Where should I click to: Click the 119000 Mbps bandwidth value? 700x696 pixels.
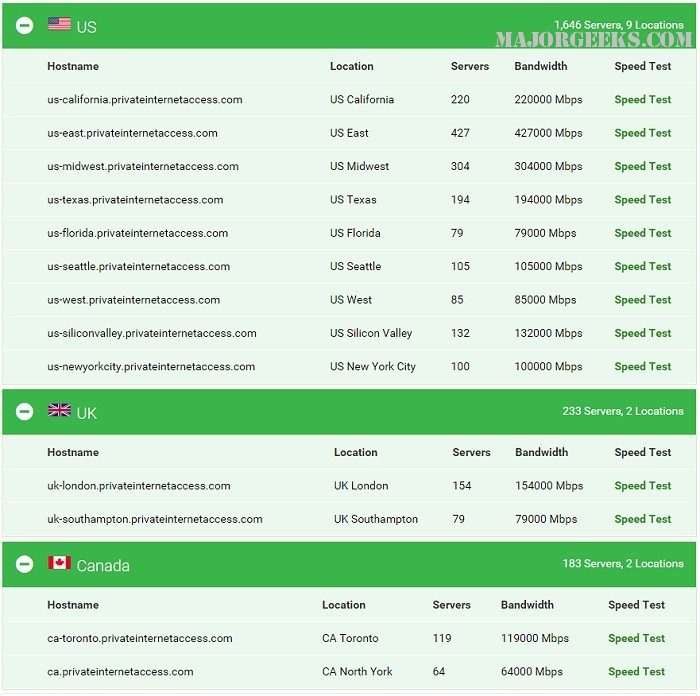[x=535, y=638]
